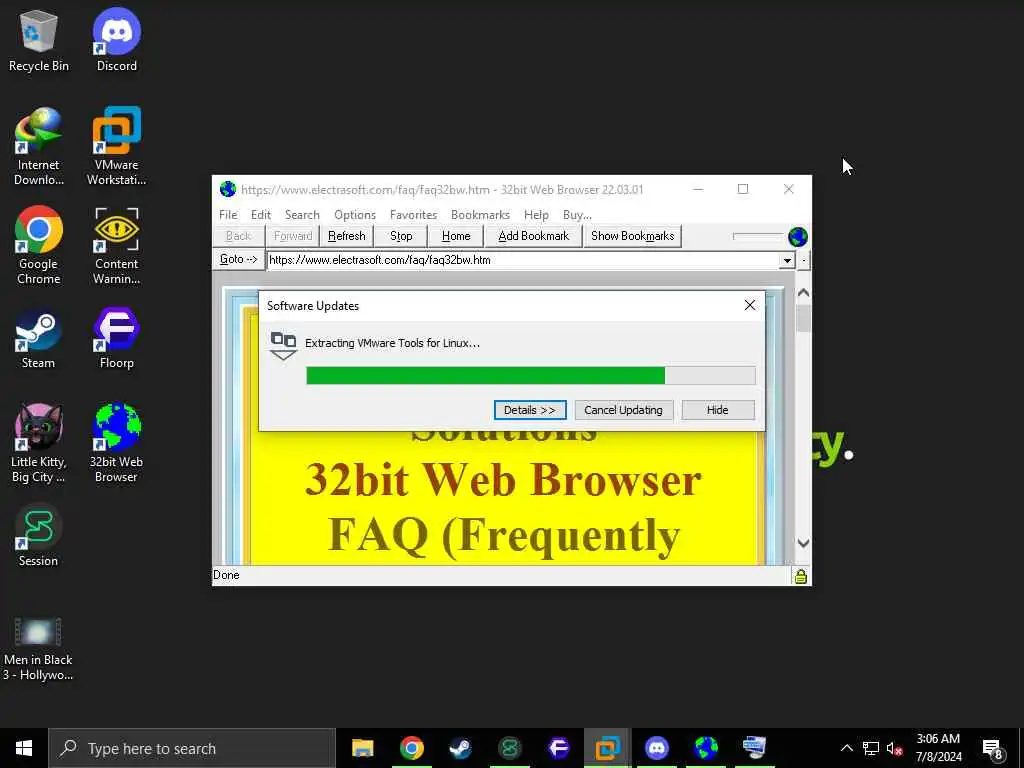Screen dimensions: 1024x768
Task: Select the Steam desktop shortcut
Action: (x=39, y=340)
